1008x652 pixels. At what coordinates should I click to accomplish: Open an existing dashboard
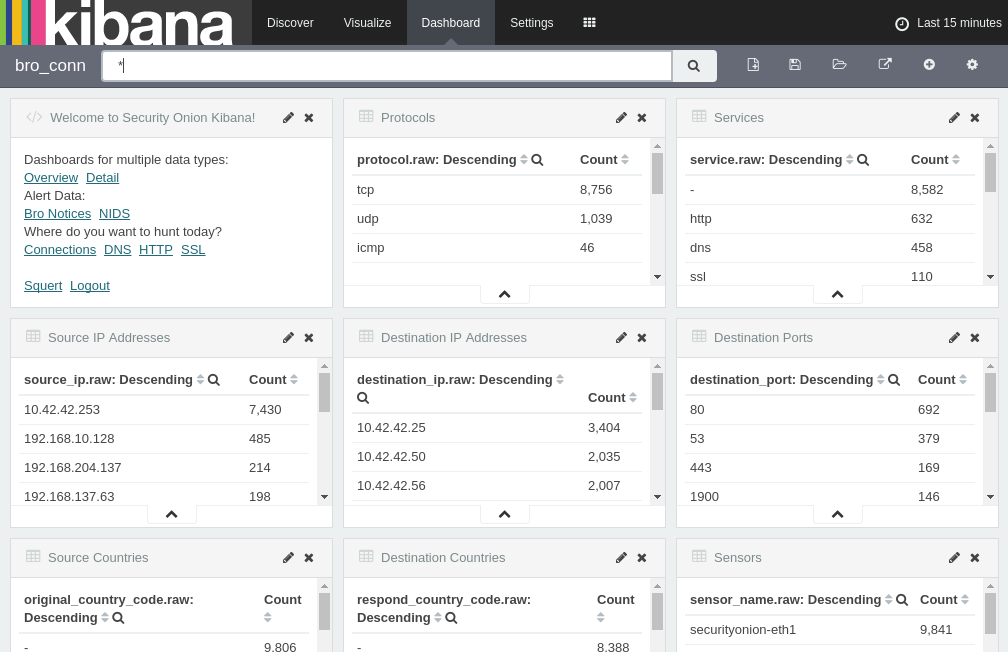tap(840, 64)
